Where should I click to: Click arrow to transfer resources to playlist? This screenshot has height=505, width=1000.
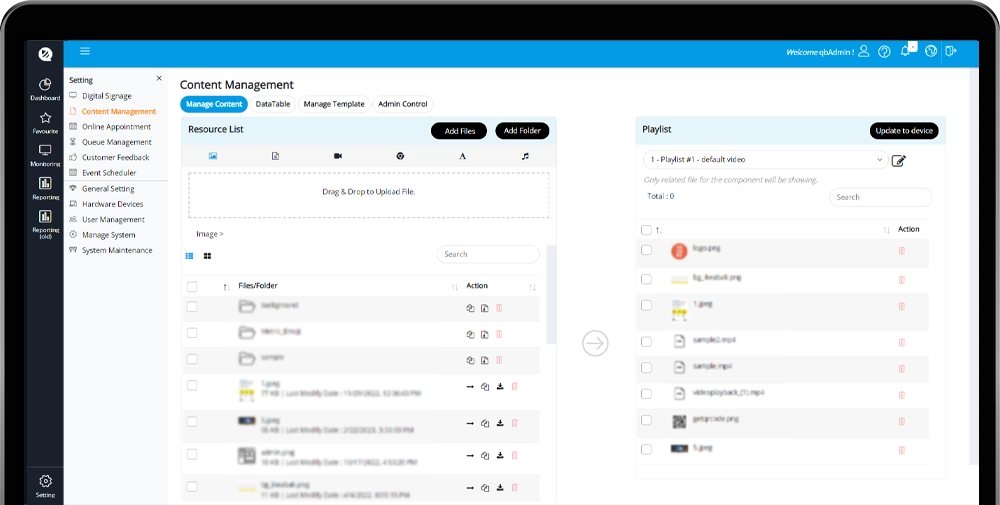595,343
